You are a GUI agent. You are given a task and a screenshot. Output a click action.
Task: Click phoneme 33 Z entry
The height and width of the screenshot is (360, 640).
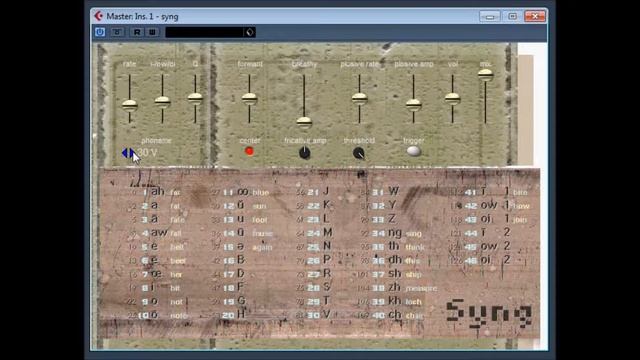[x=384, y=219]
